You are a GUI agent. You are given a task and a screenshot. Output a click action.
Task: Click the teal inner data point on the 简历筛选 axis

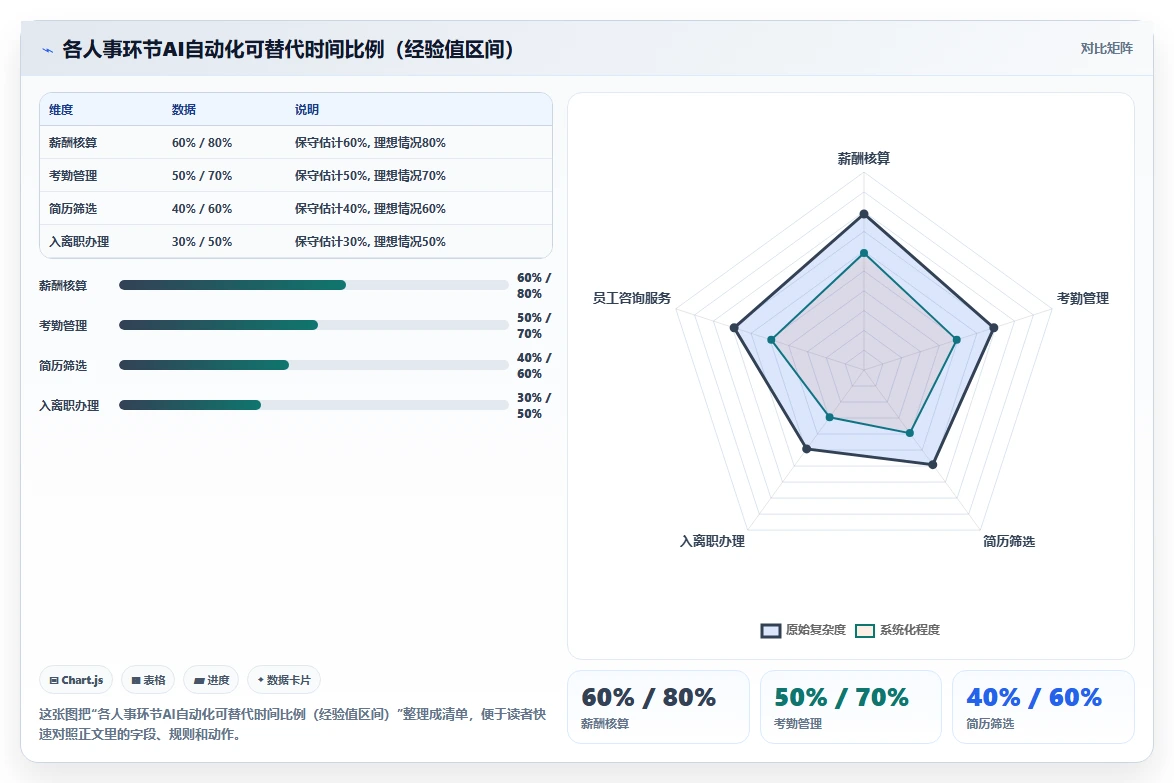[910, 433]
